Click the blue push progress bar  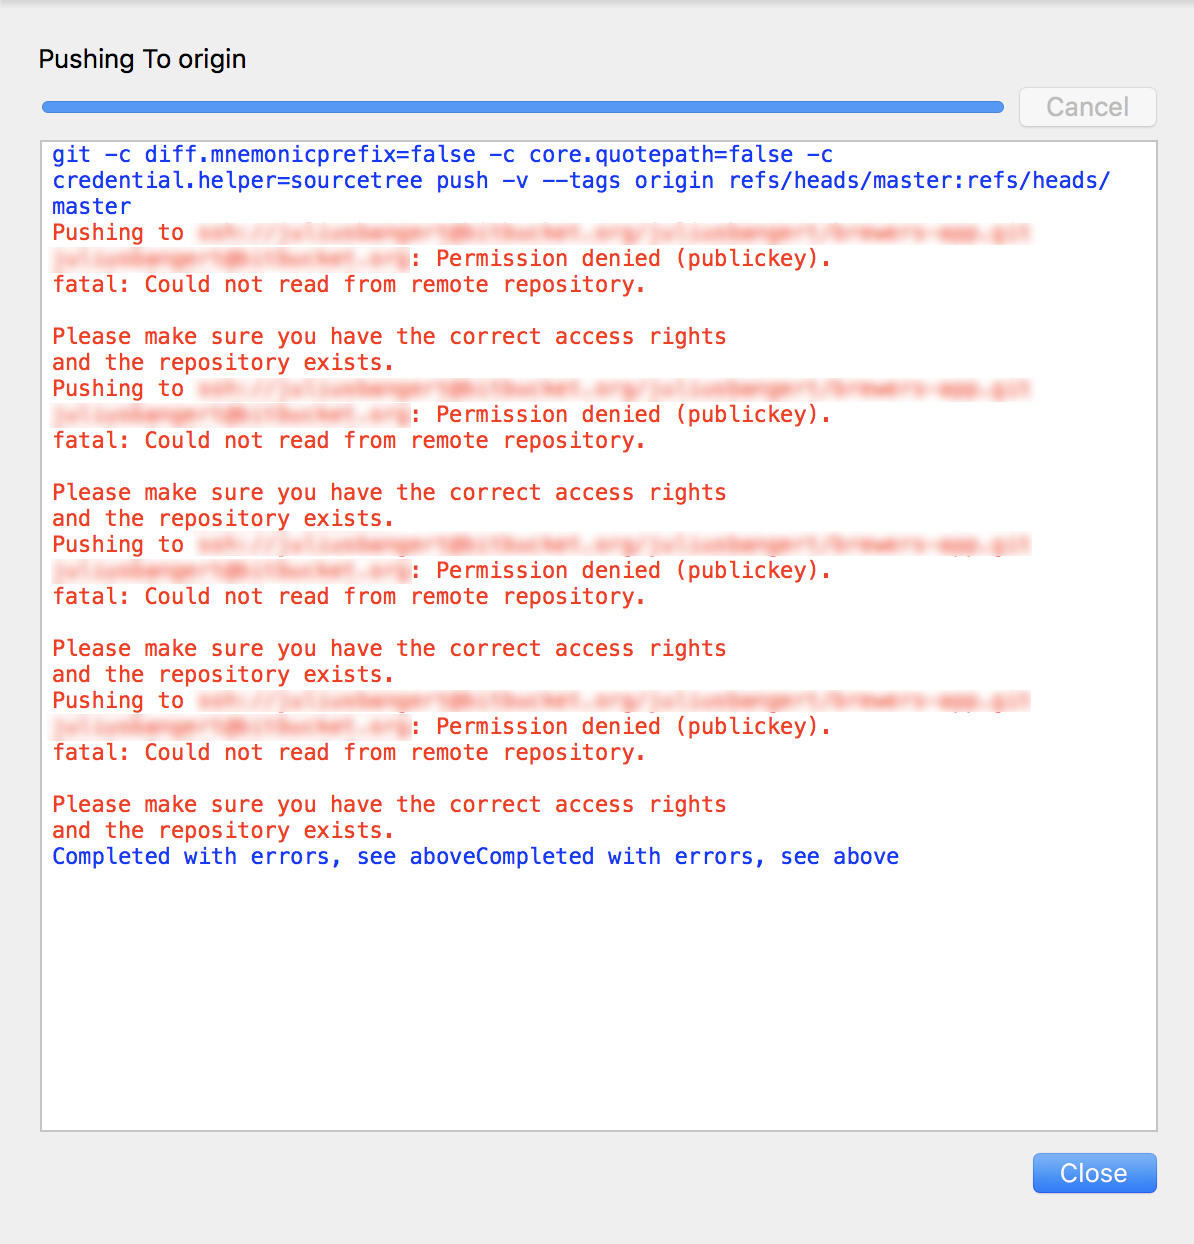(522, 107)
